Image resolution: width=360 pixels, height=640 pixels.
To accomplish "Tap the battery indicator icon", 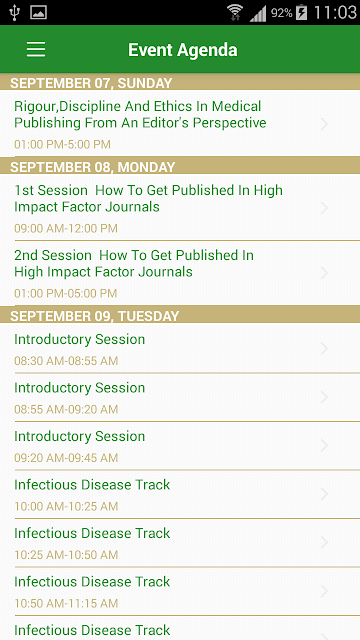I will tap(301, 13).
